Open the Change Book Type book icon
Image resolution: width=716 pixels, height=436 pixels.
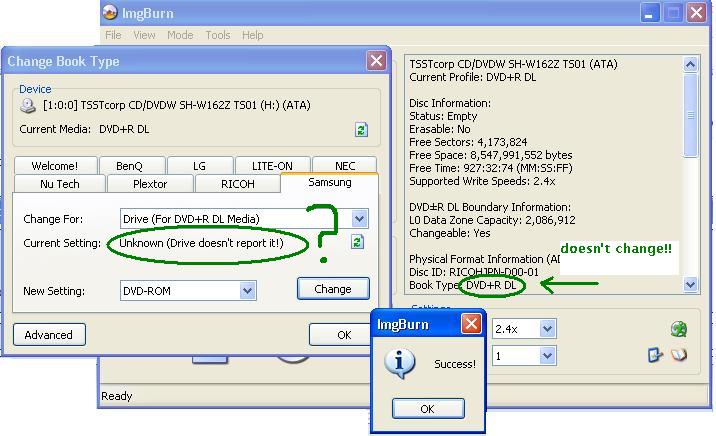coord(679,355)
